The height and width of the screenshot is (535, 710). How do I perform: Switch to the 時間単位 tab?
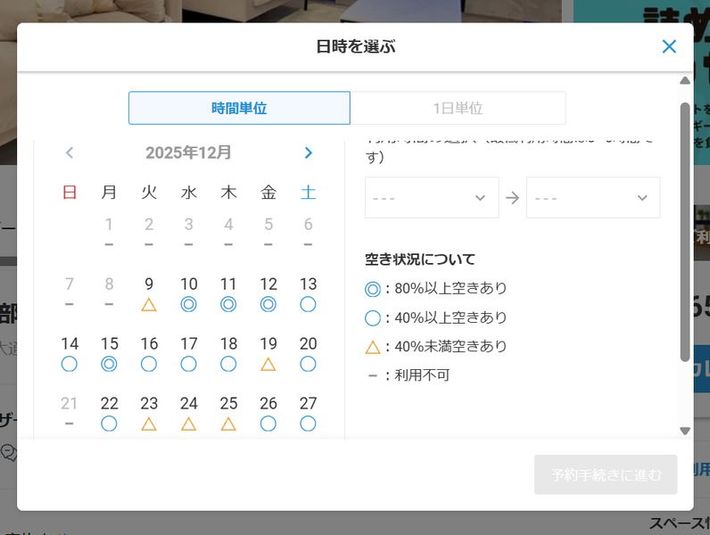pos(239,108)
